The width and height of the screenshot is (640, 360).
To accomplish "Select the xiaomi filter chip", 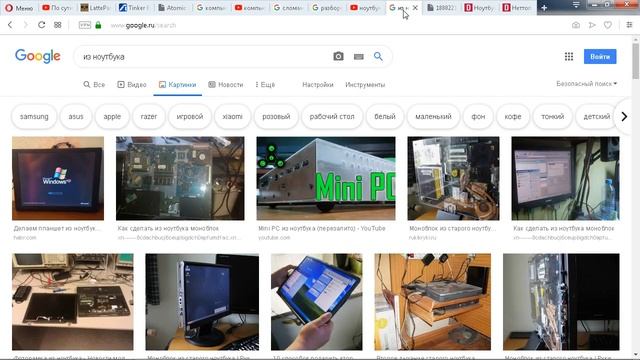I will click(232, 116).
